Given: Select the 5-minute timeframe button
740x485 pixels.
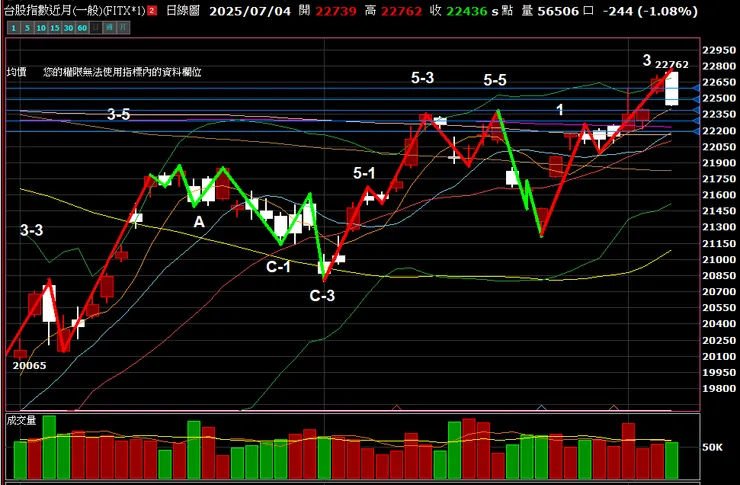Looking at the screenshot, I should [x=27, y=28].
